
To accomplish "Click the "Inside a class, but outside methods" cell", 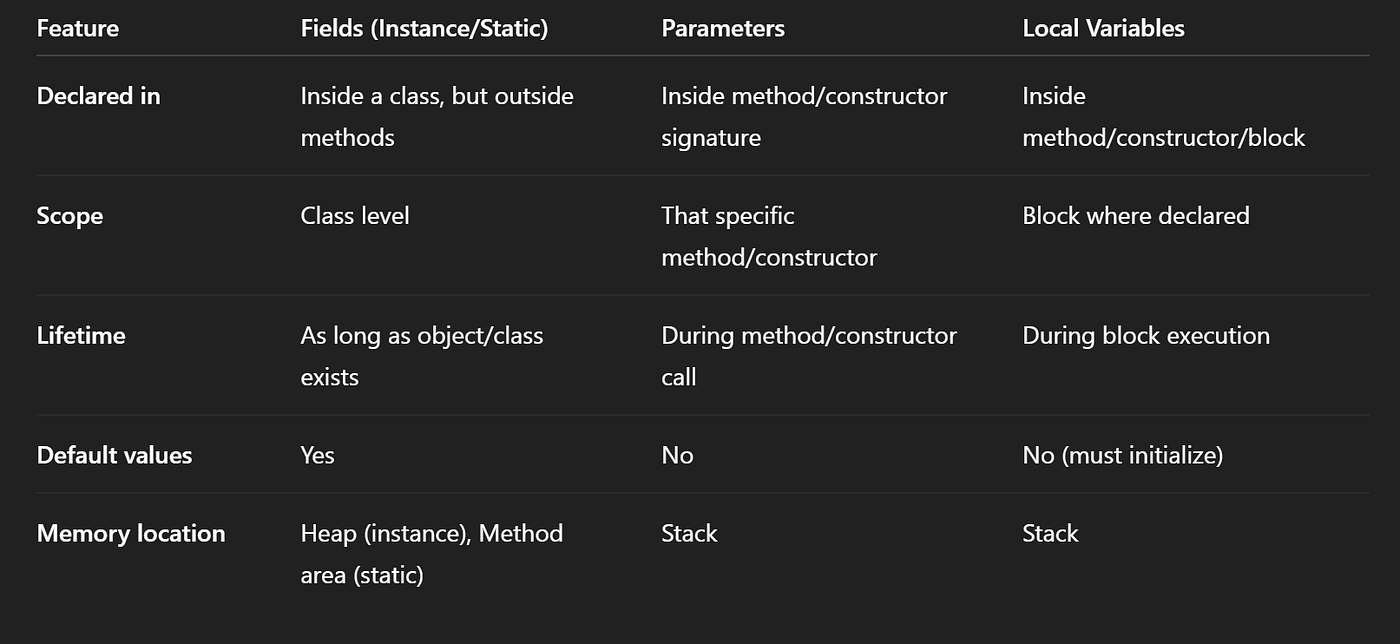I will click(x=437, y=116).
